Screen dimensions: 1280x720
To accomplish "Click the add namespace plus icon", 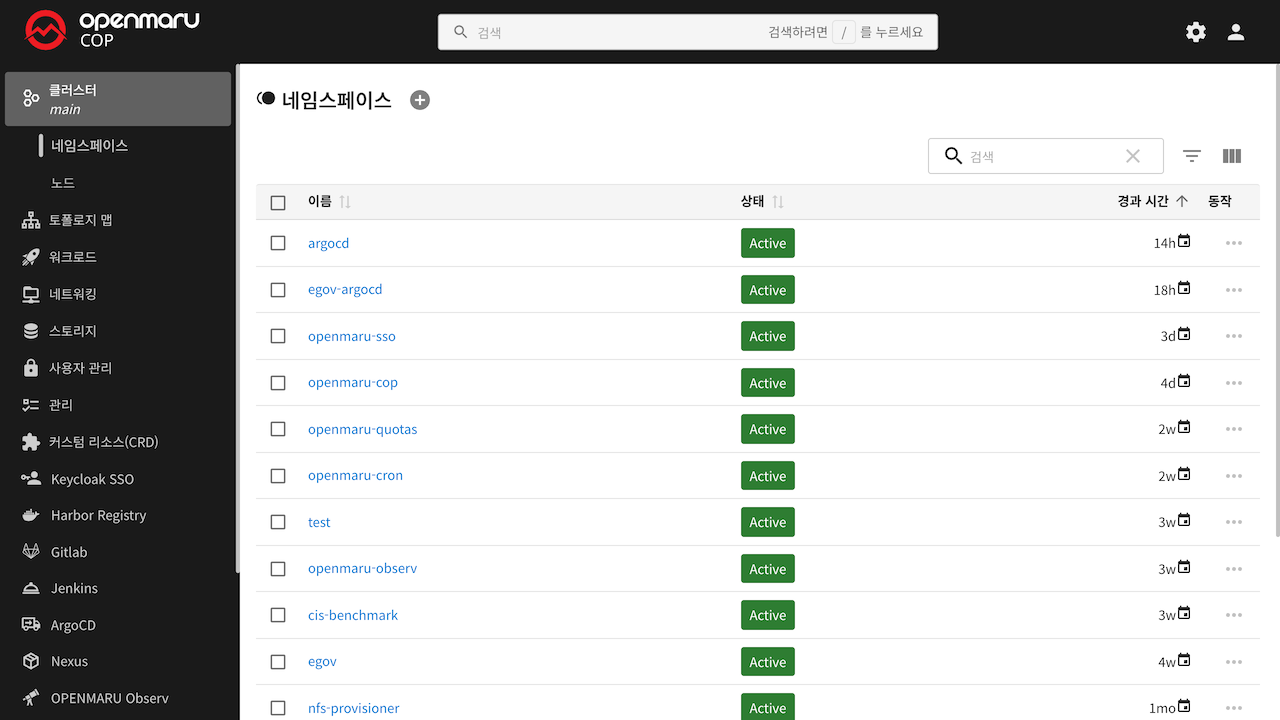I will [x=420, y=100].
